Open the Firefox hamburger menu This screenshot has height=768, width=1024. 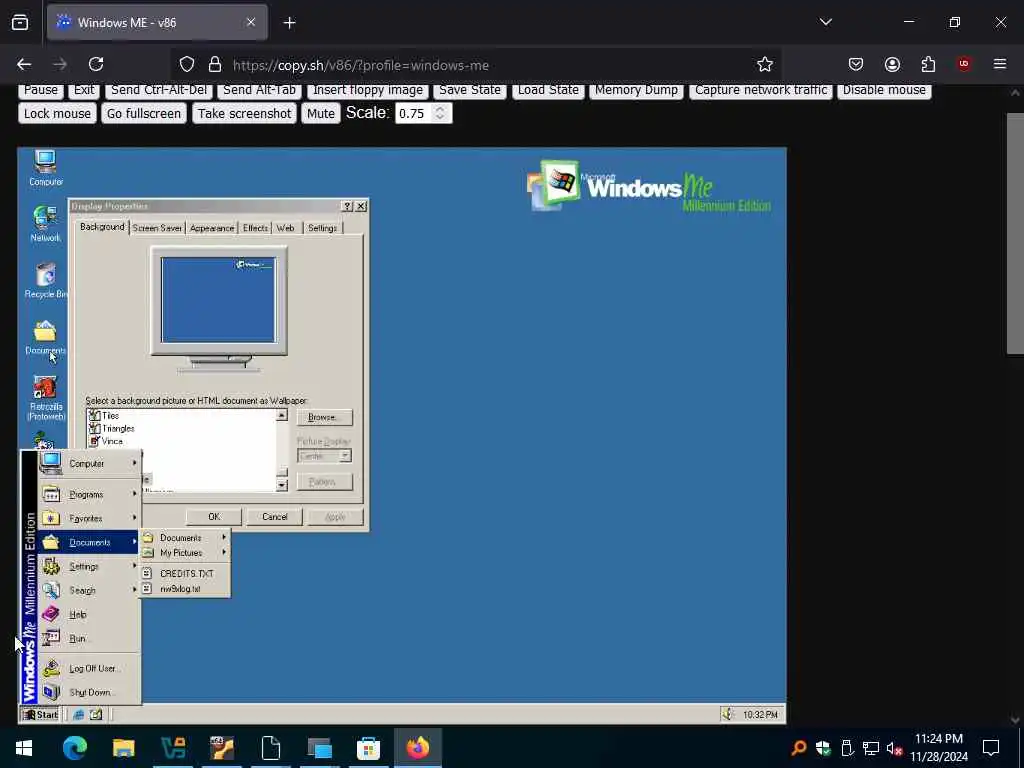[x=1000, y=64]
